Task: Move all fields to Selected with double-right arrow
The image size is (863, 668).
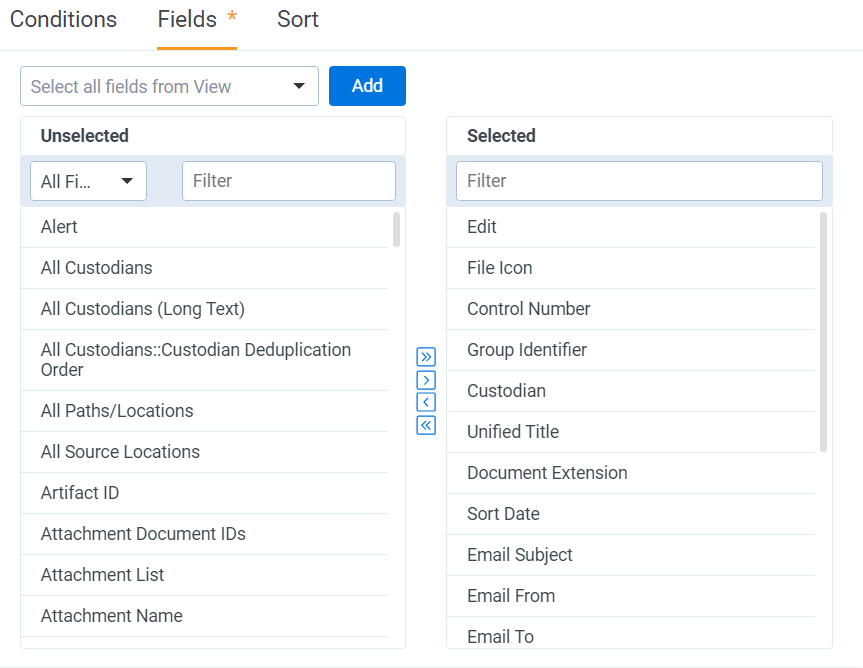Action: pyautogui.click(x=426, y=357)
